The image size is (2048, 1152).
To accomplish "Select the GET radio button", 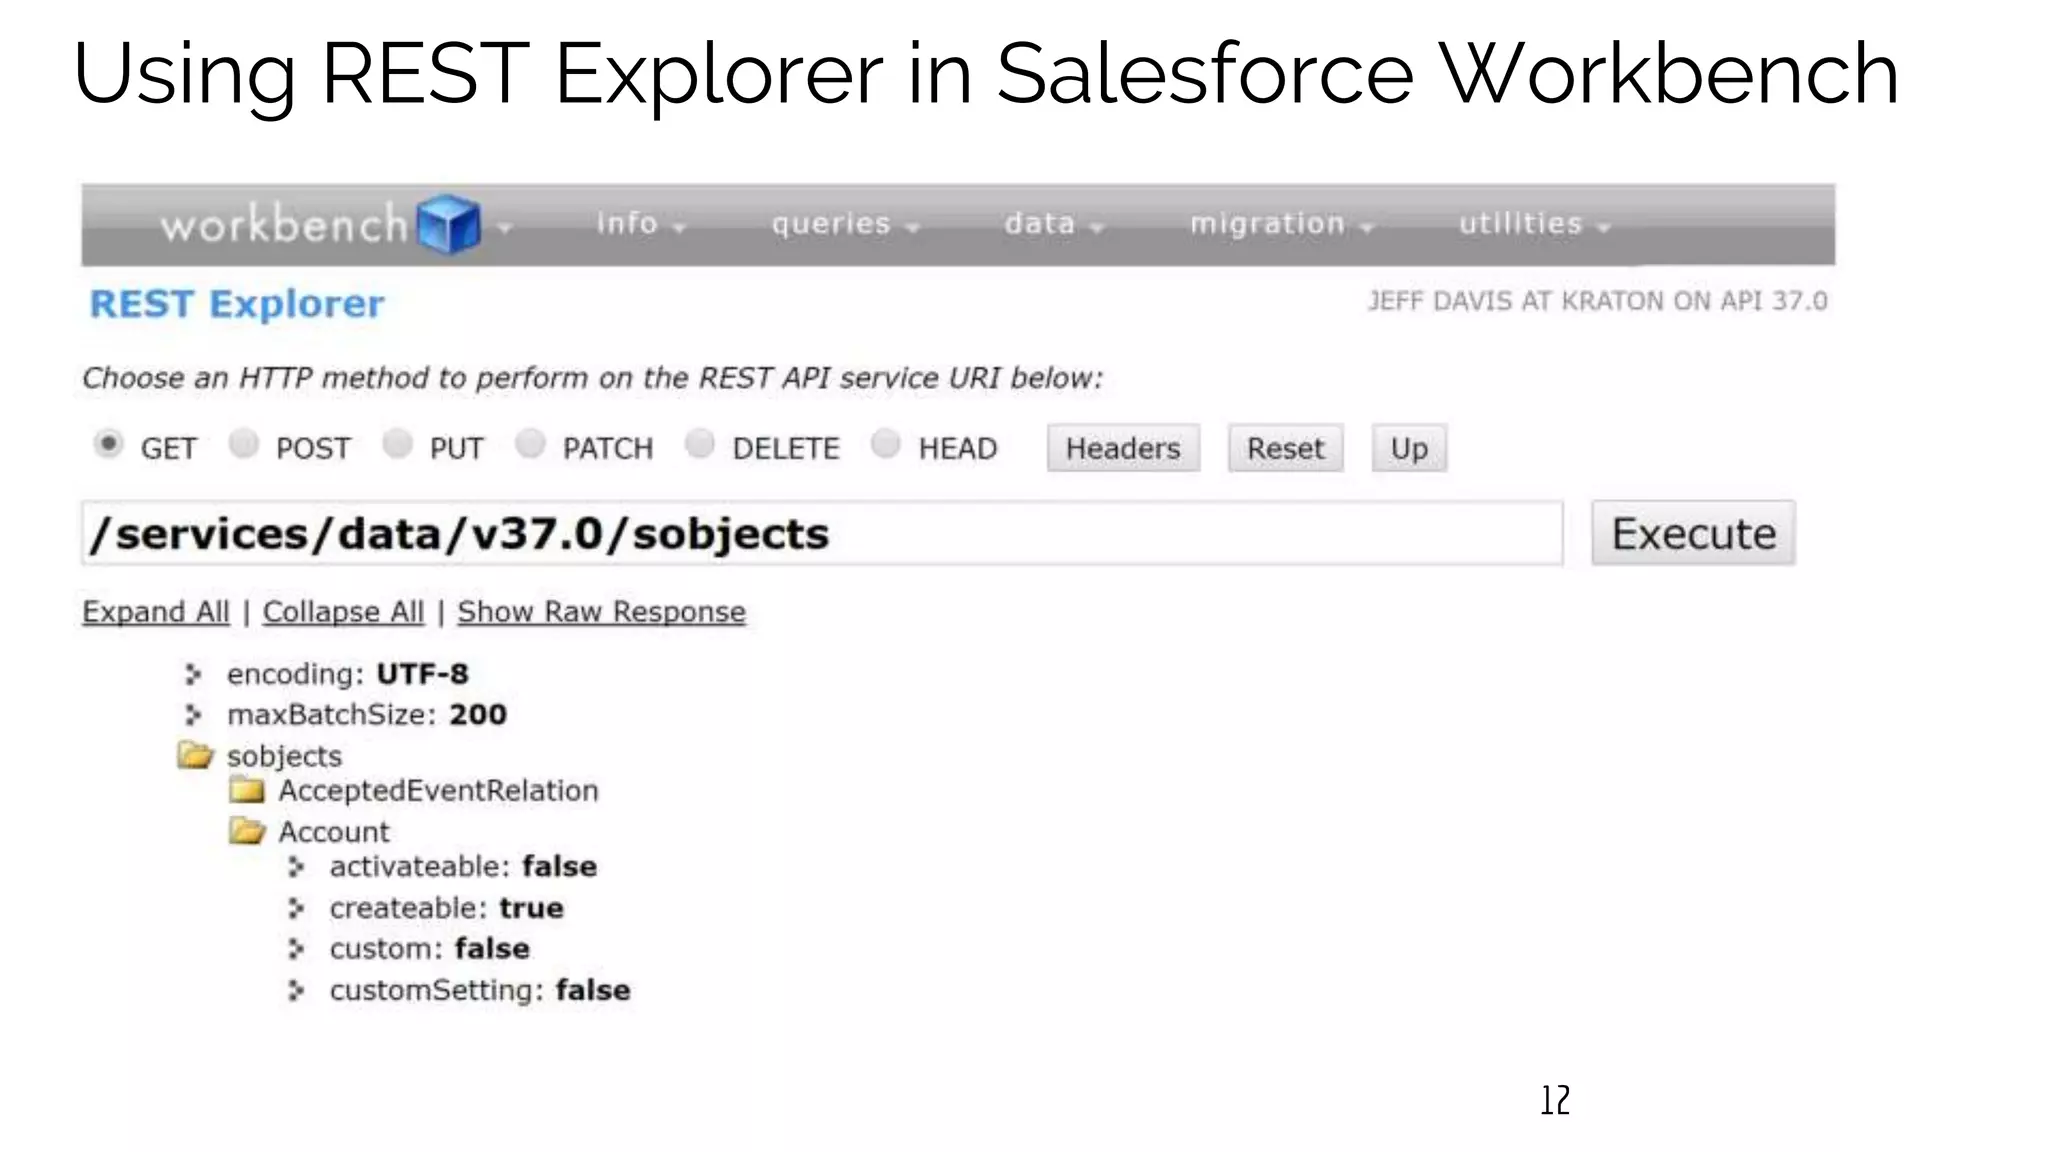I will [x=108, y=443].
